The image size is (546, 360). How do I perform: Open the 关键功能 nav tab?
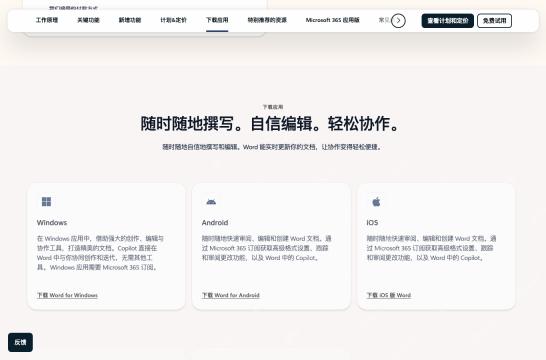click(x=88, y=20)
